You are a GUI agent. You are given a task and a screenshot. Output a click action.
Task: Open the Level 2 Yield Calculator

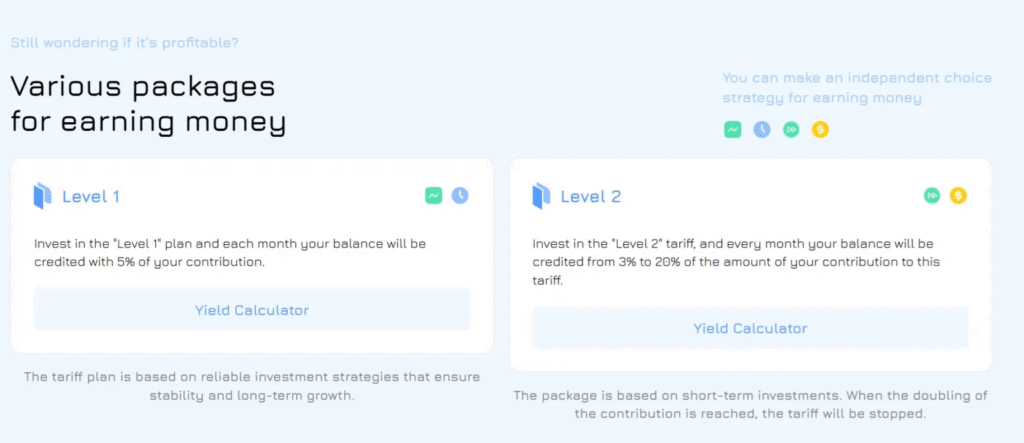[750, 328]
